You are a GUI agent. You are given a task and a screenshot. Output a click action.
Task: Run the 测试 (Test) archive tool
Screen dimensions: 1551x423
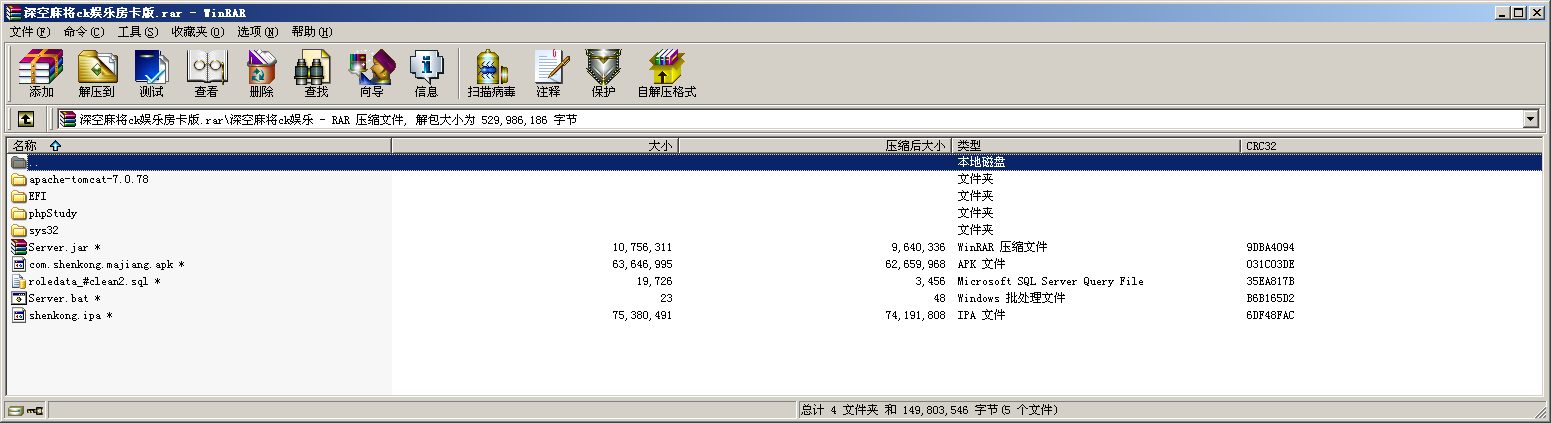(151, 73)
